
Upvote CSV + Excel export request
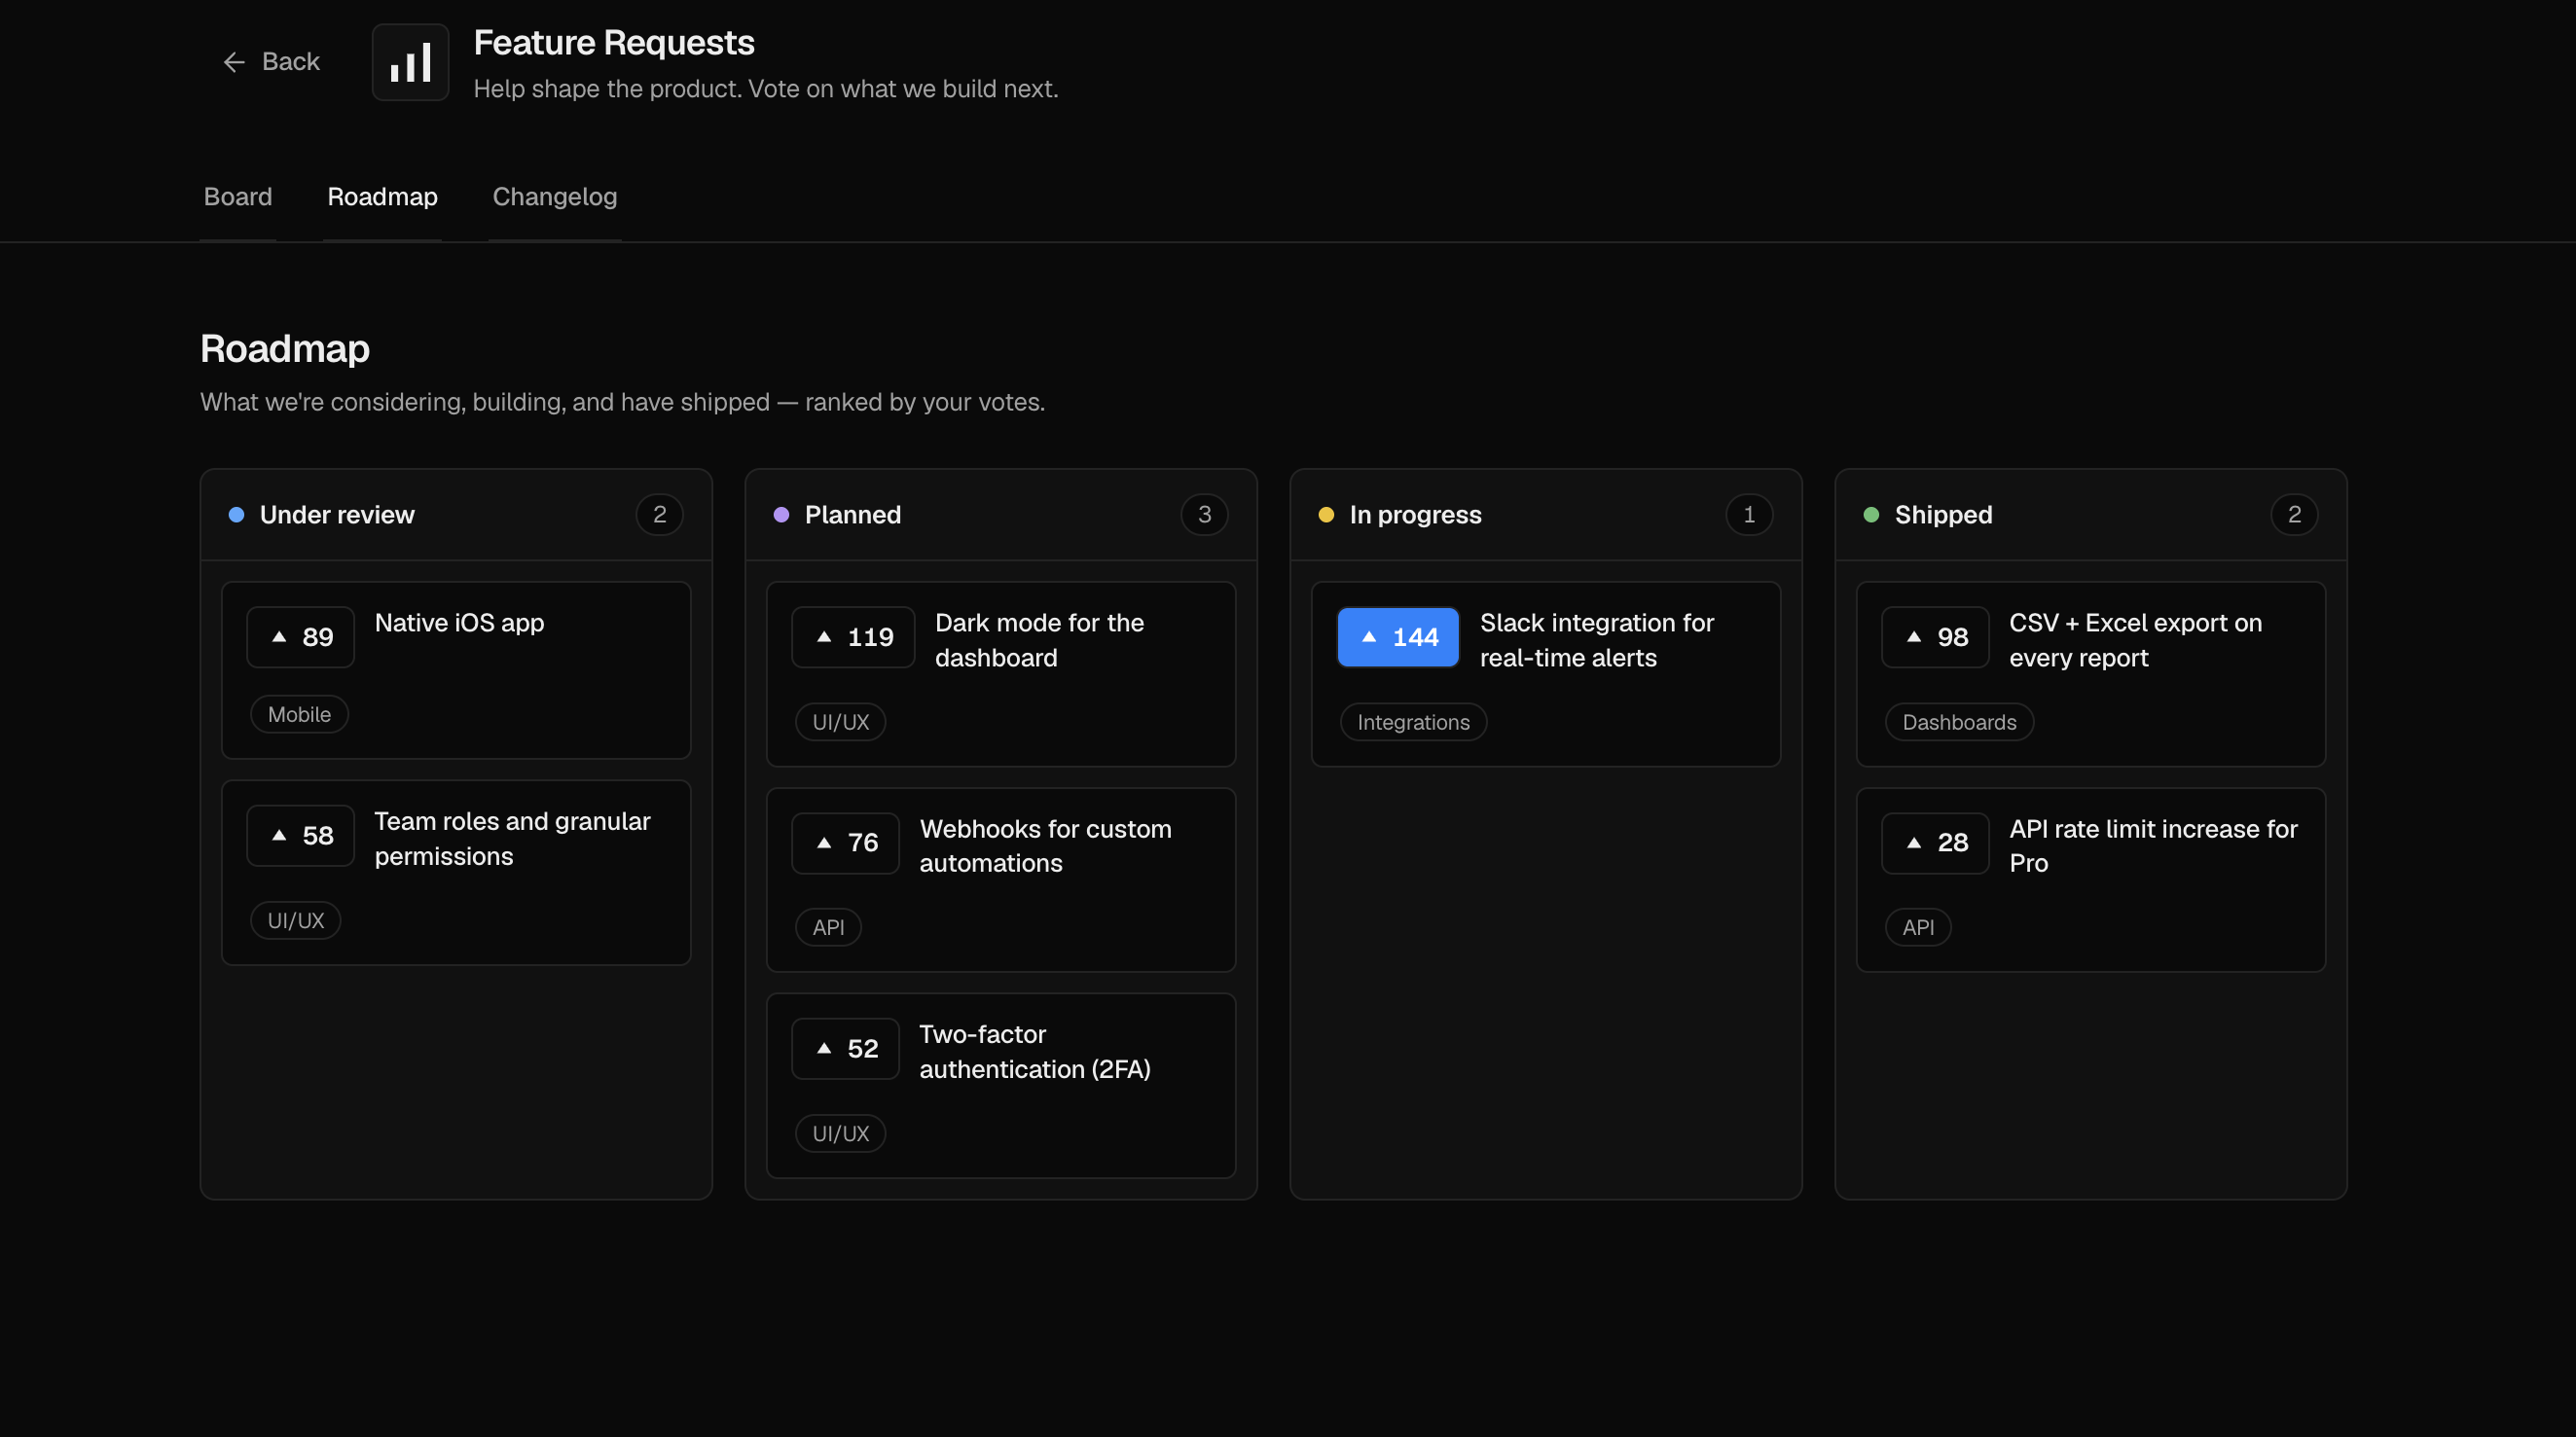(x=1936, y=637)
